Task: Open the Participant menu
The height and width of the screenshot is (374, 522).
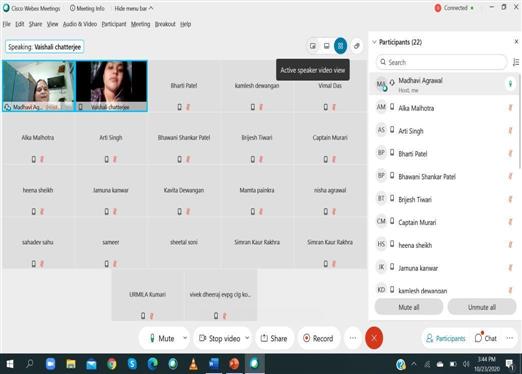Action: pyautogui.click(x=114, y=24)
